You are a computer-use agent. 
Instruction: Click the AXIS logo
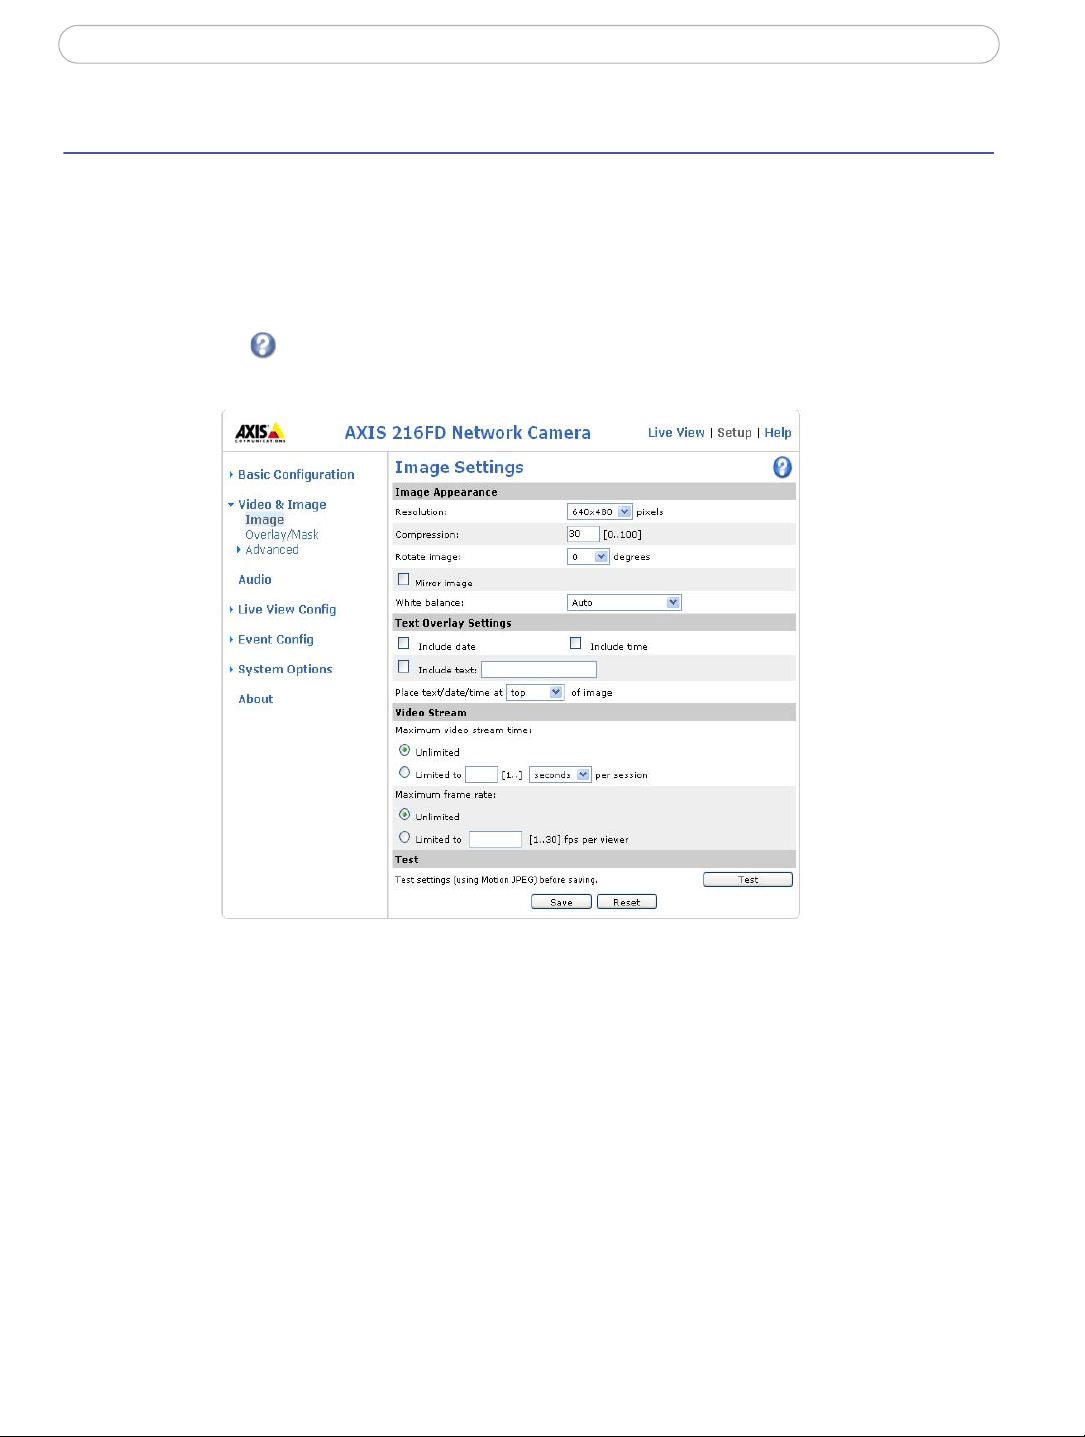coord(260,432)
